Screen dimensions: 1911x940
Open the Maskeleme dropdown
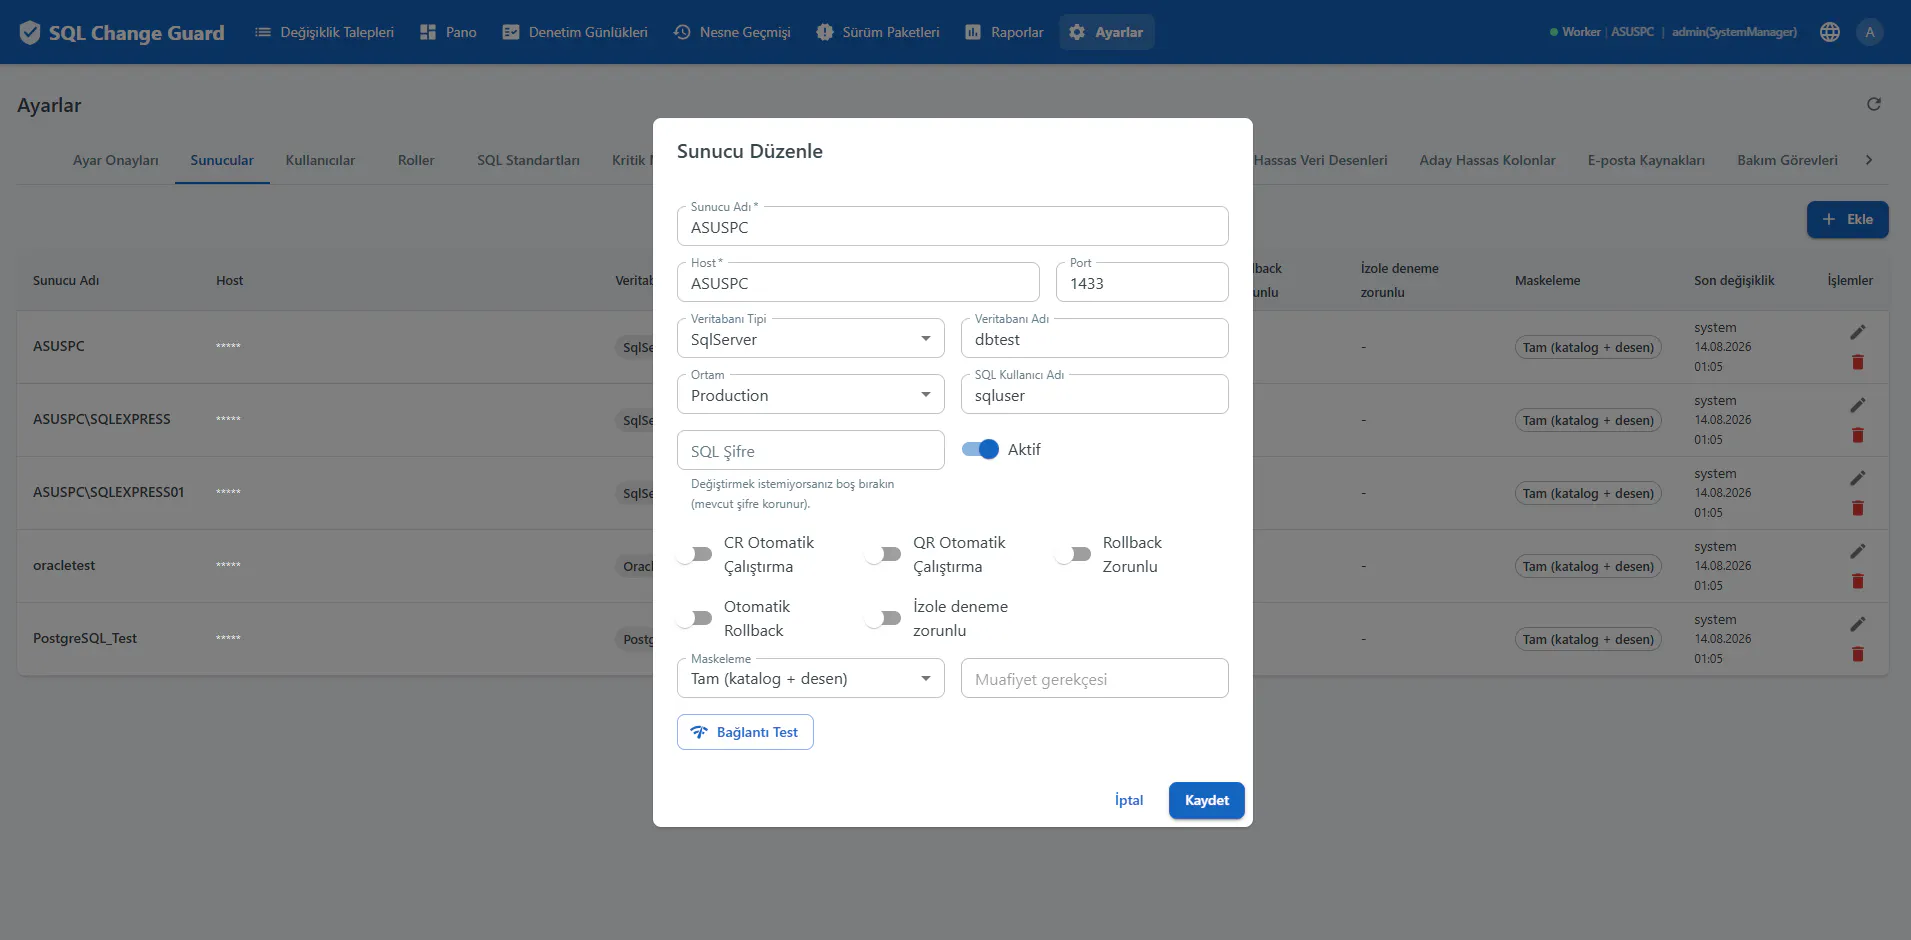point(811,678)
